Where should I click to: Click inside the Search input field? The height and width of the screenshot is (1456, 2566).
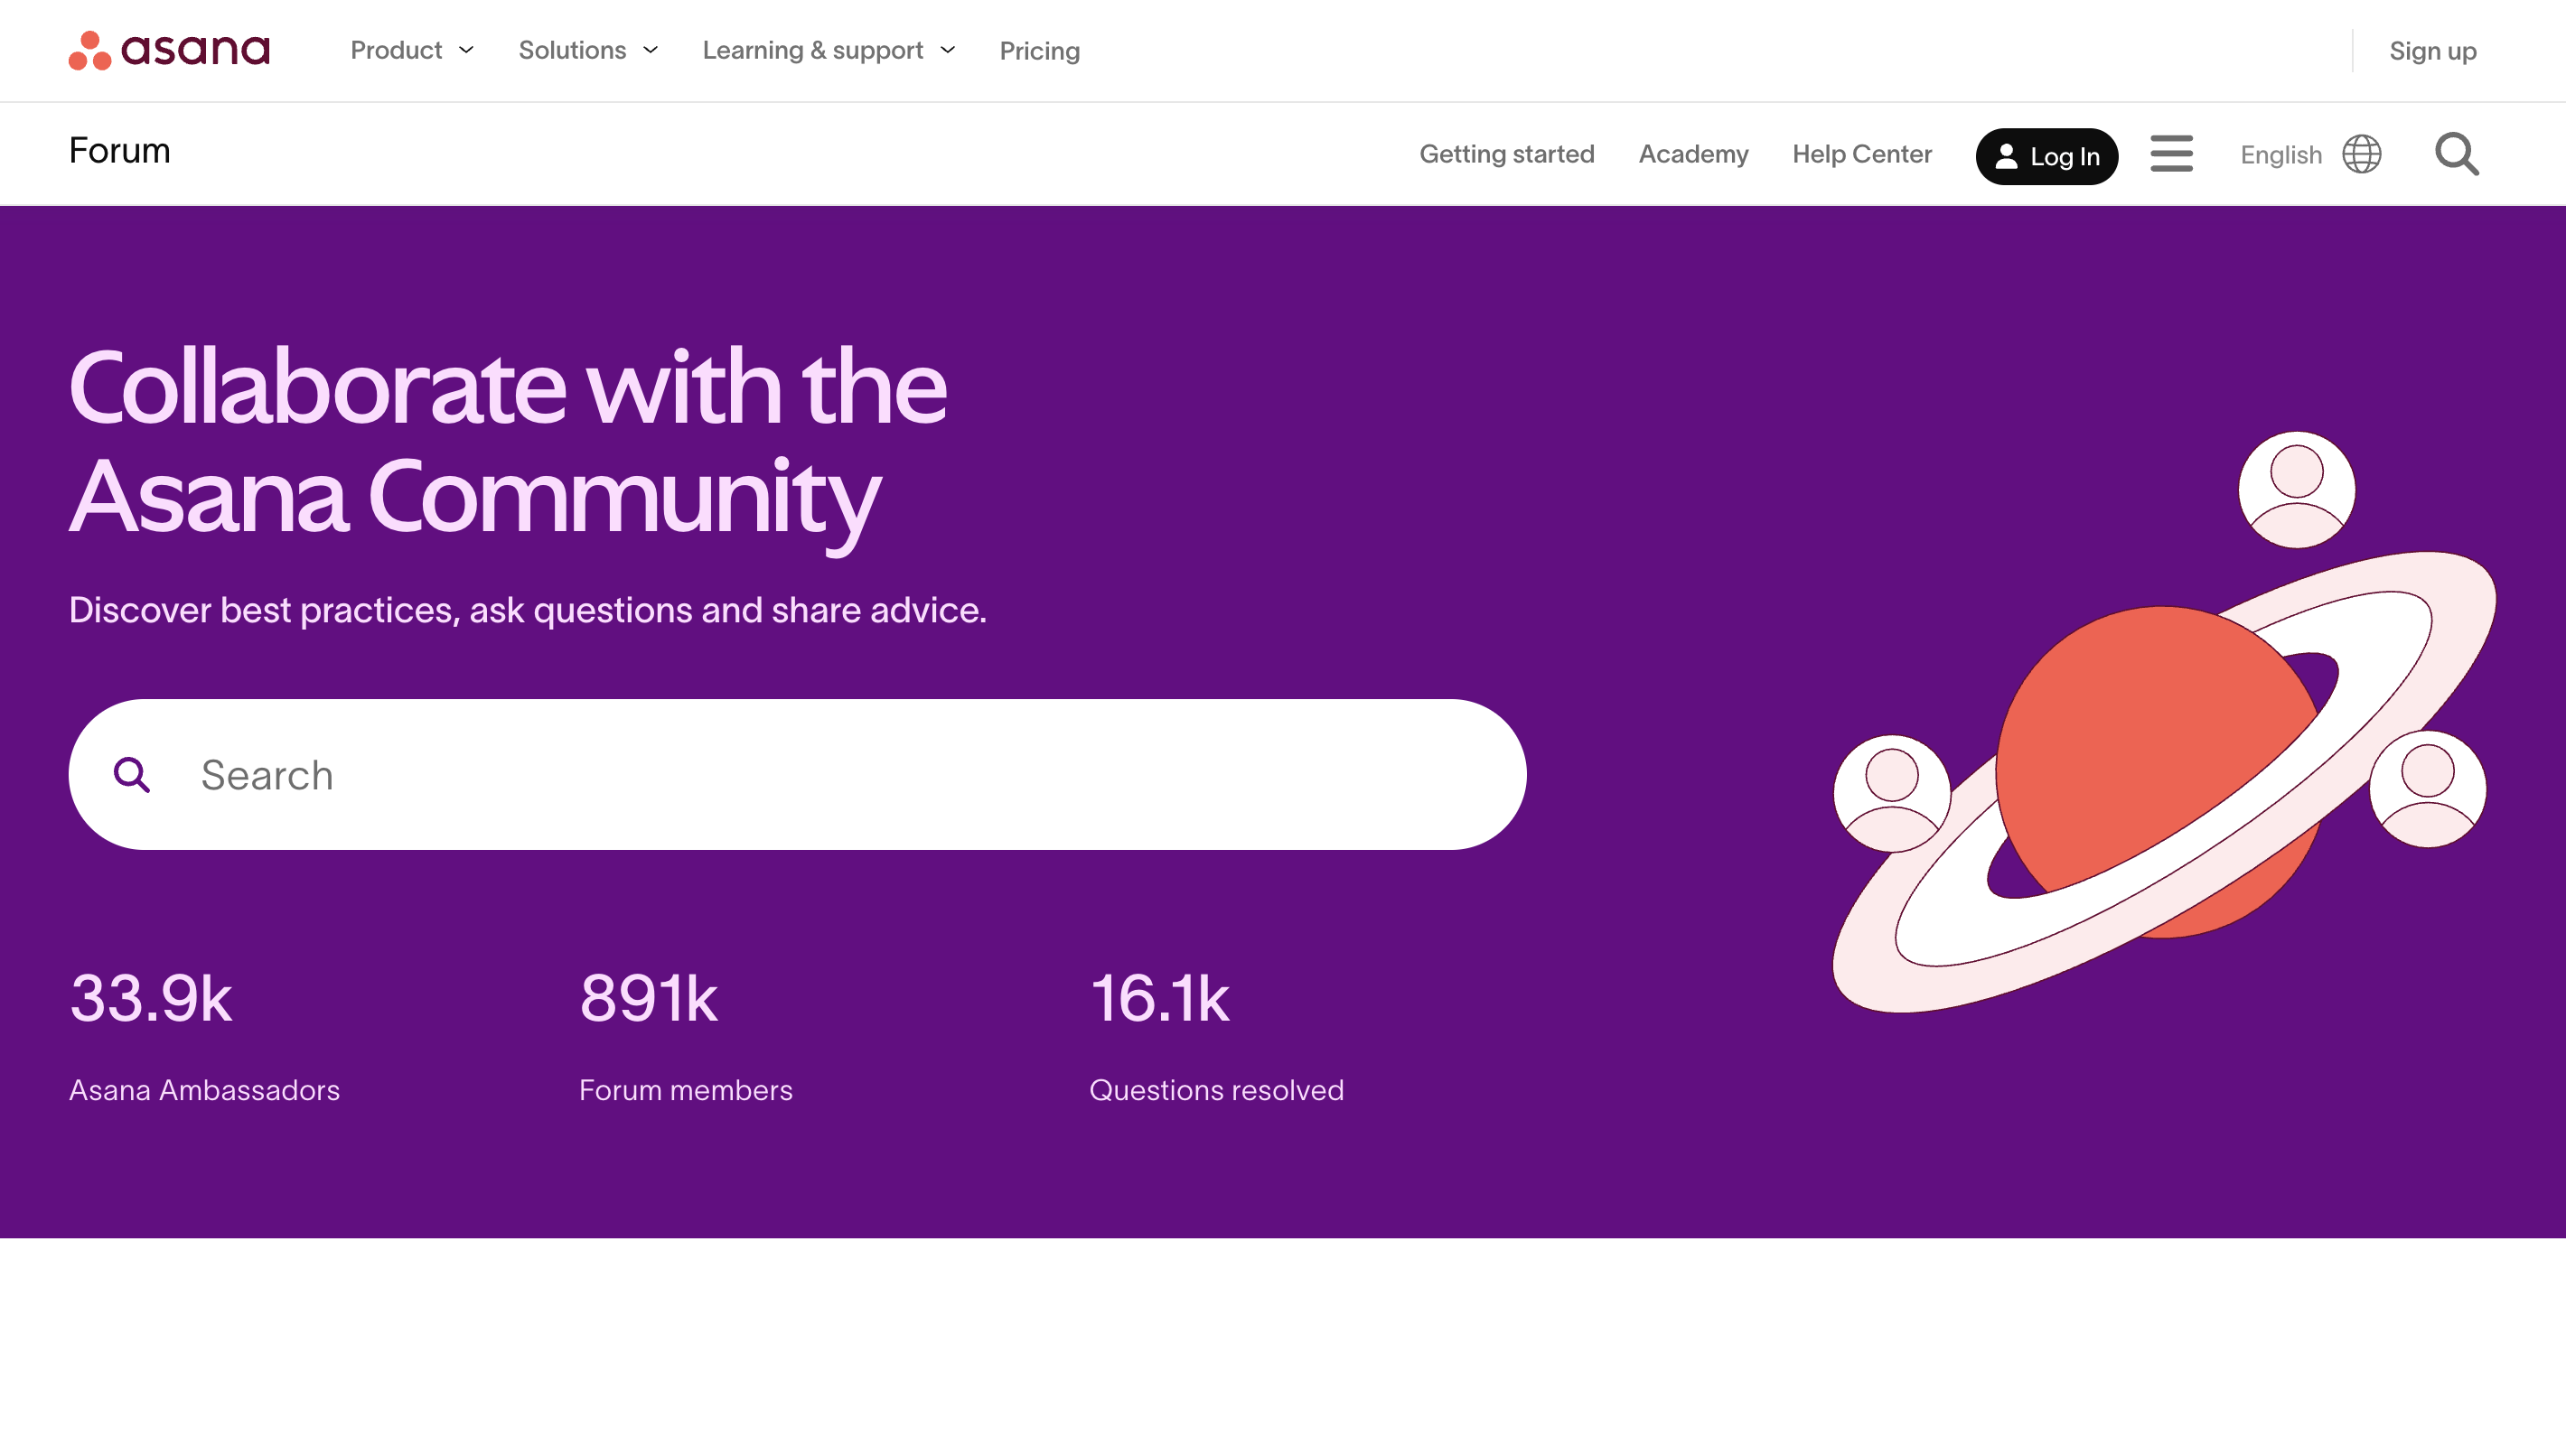600,775
